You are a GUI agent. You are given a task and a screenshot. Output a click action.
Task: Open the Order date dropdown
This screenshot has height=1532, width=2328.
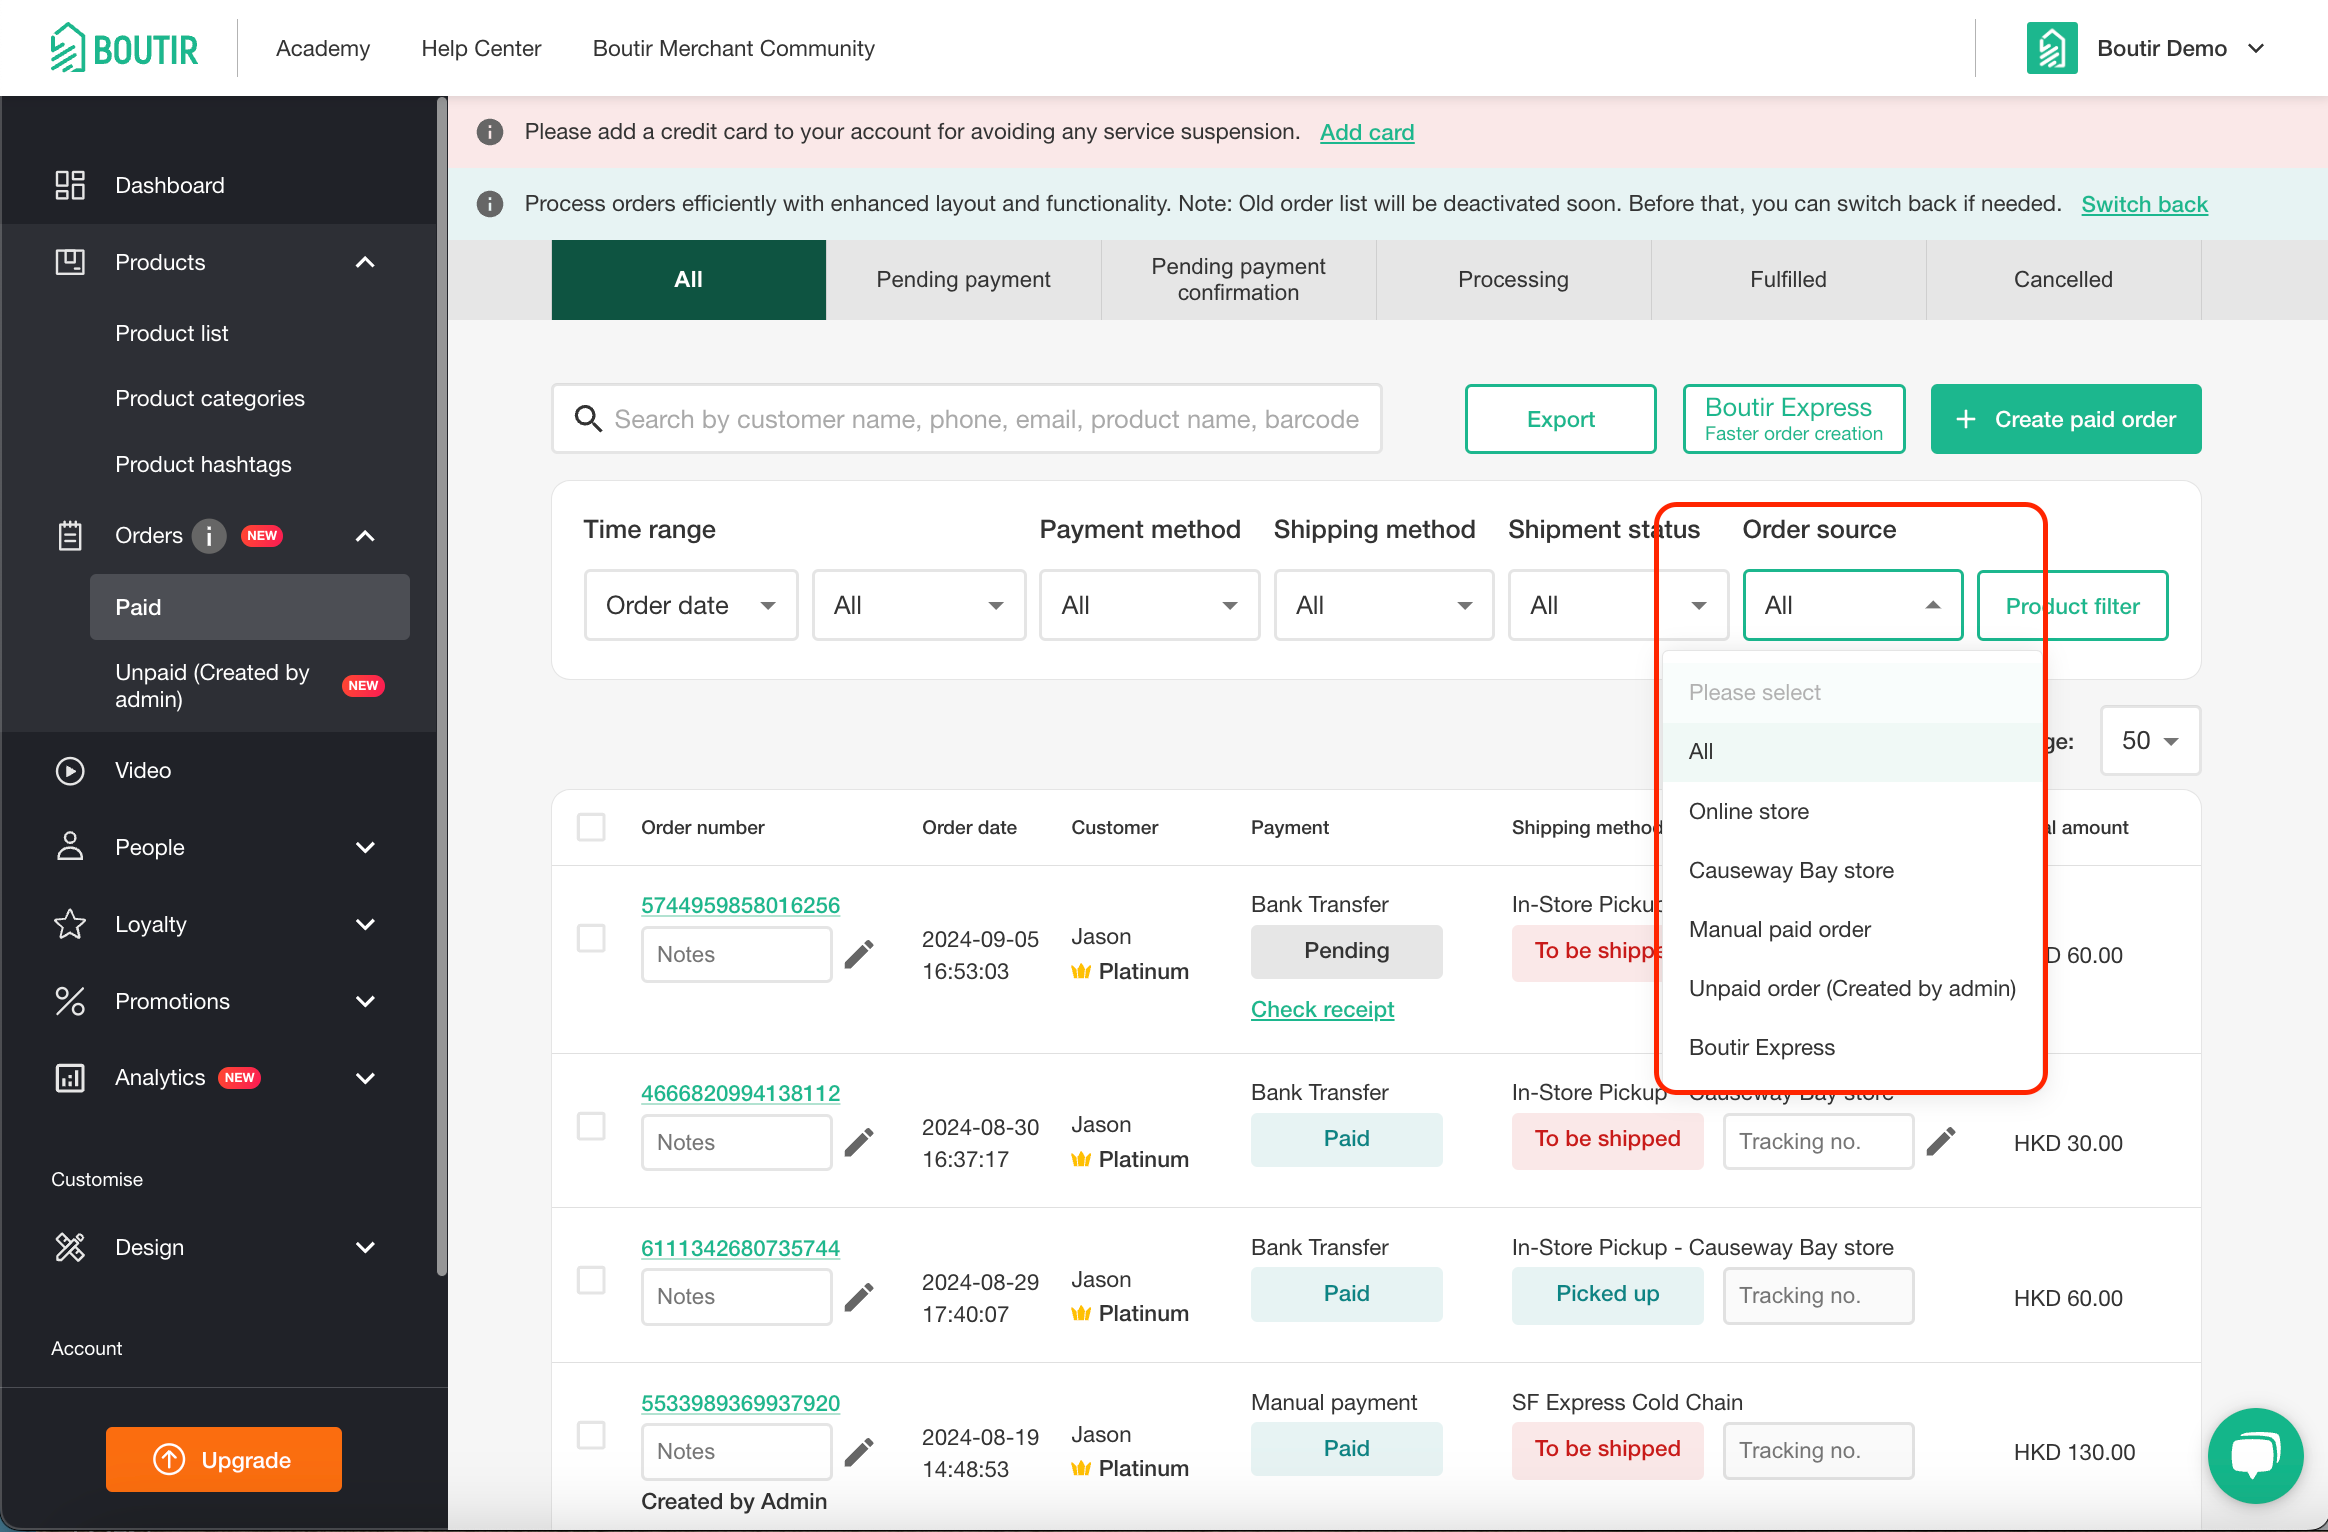click(691, 605)
